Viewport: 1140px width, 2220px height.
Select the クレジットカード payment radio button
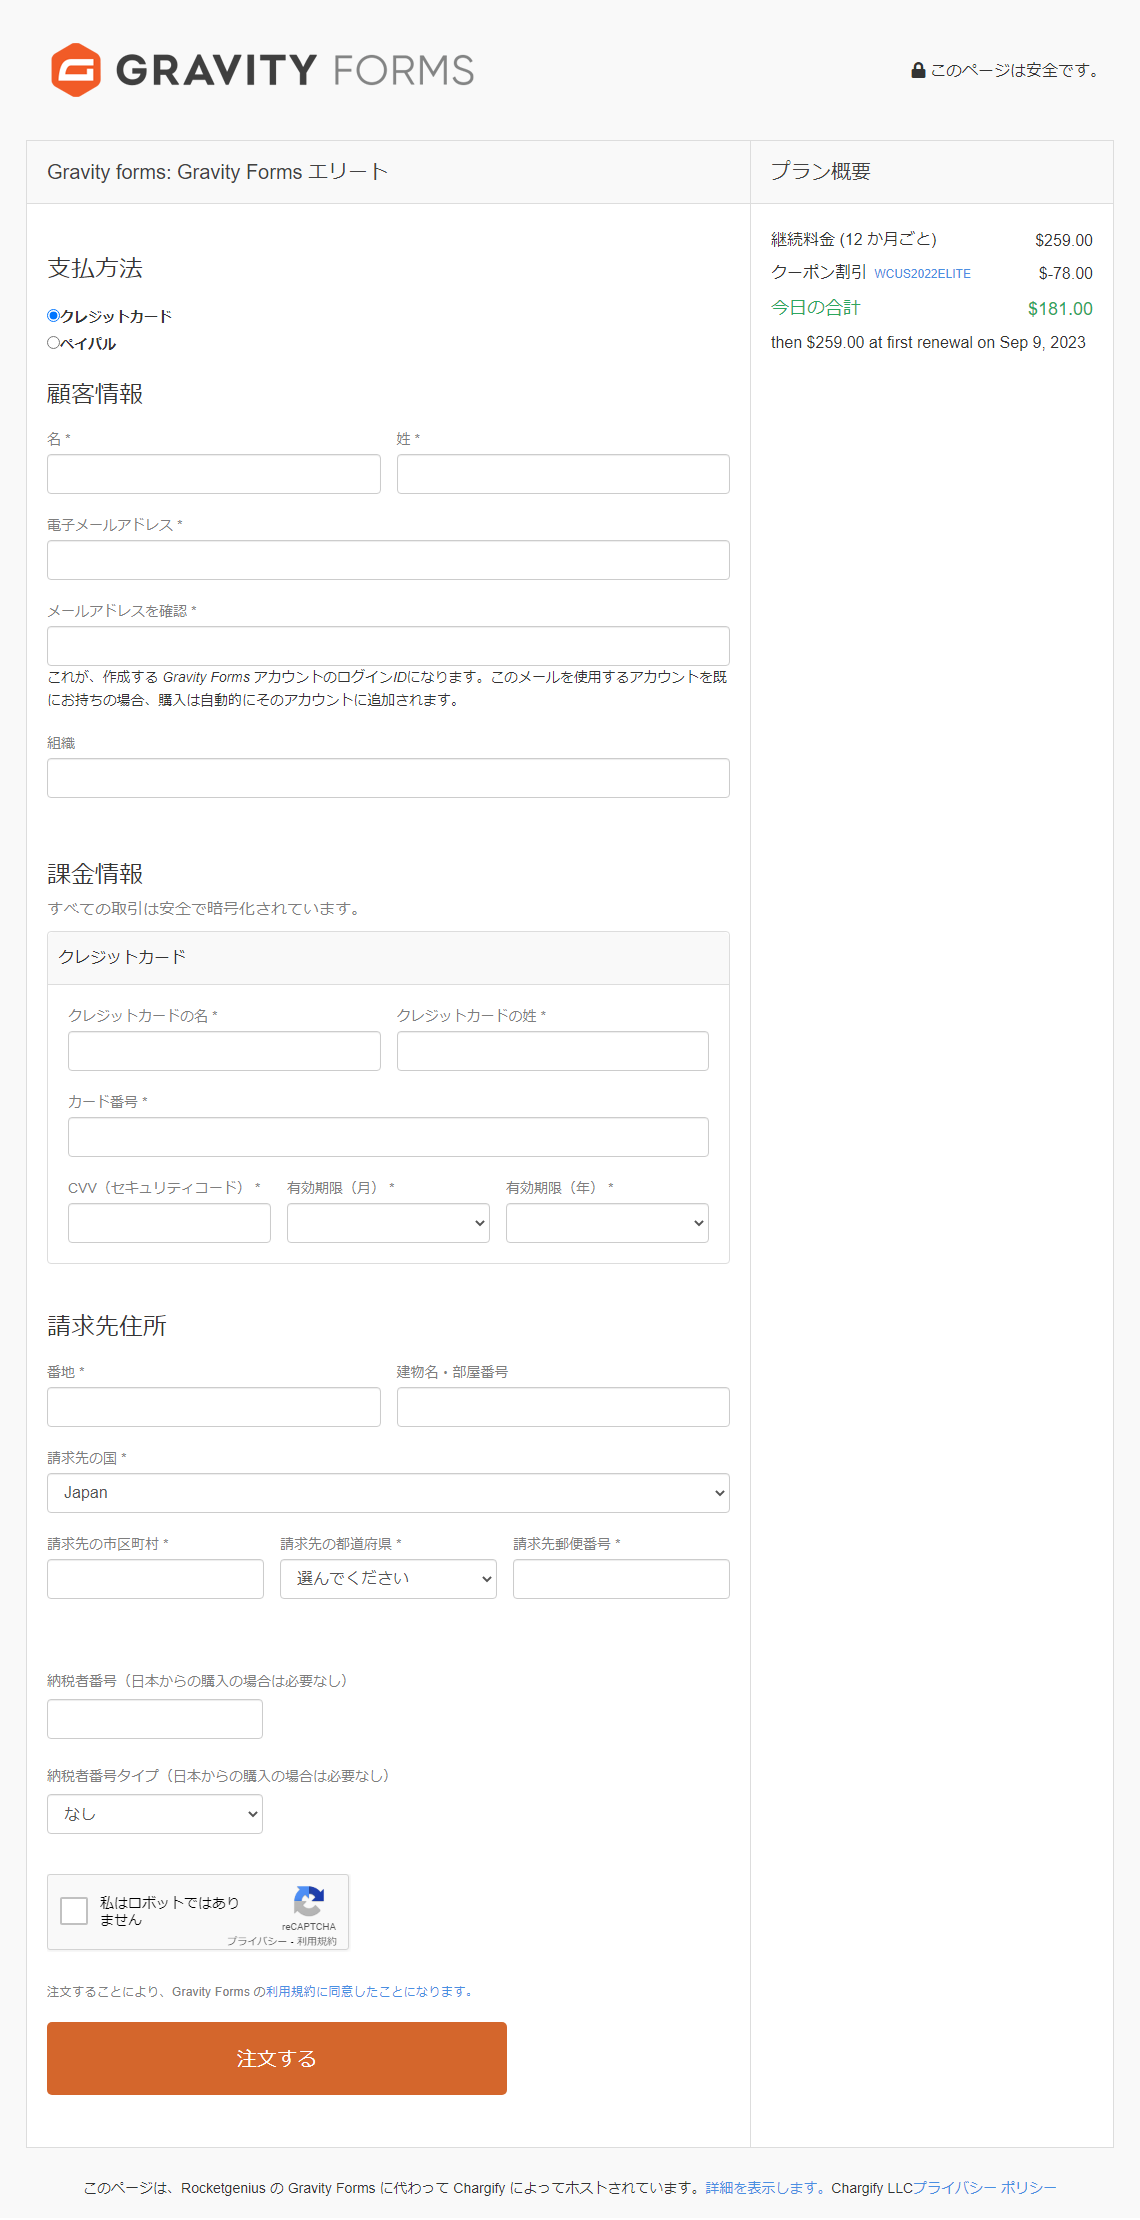point(54,316)
